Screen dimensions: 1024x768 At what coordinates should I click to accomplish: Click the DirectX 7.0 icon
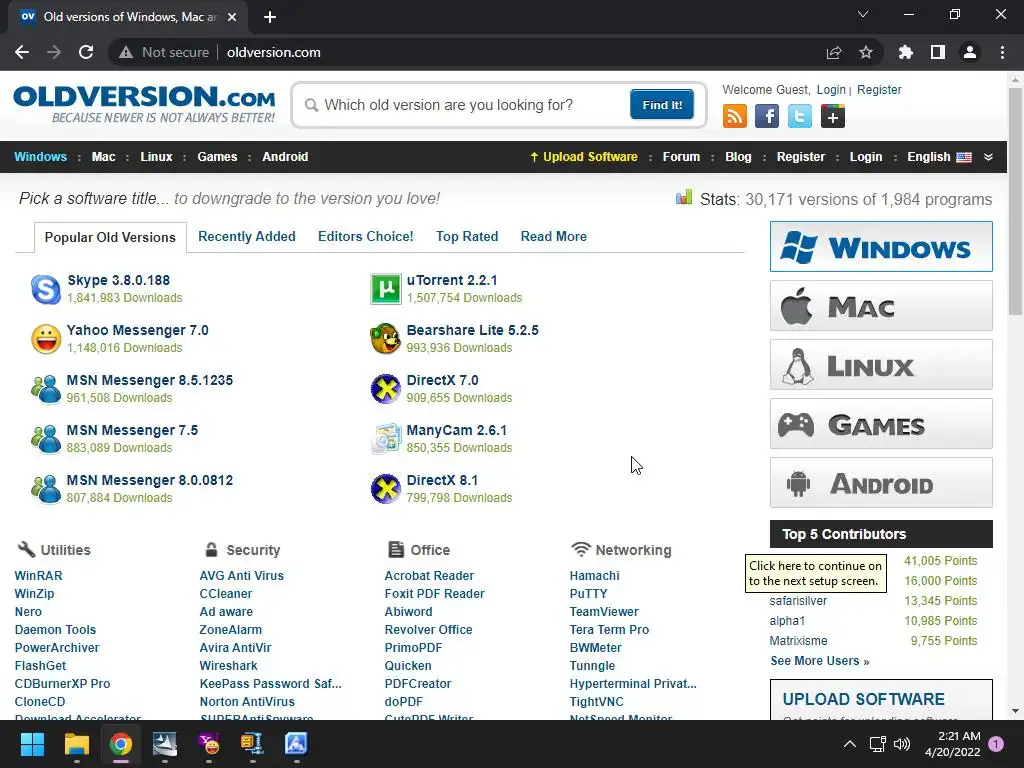385,389
